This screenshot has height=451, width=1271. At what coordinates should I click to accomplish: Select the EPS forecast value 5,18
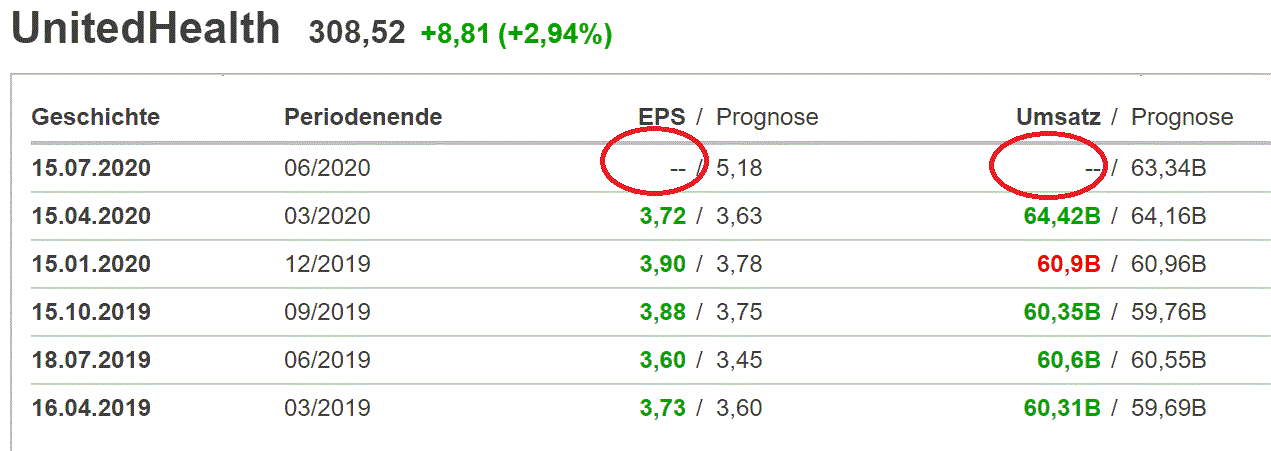coord(739,168)
